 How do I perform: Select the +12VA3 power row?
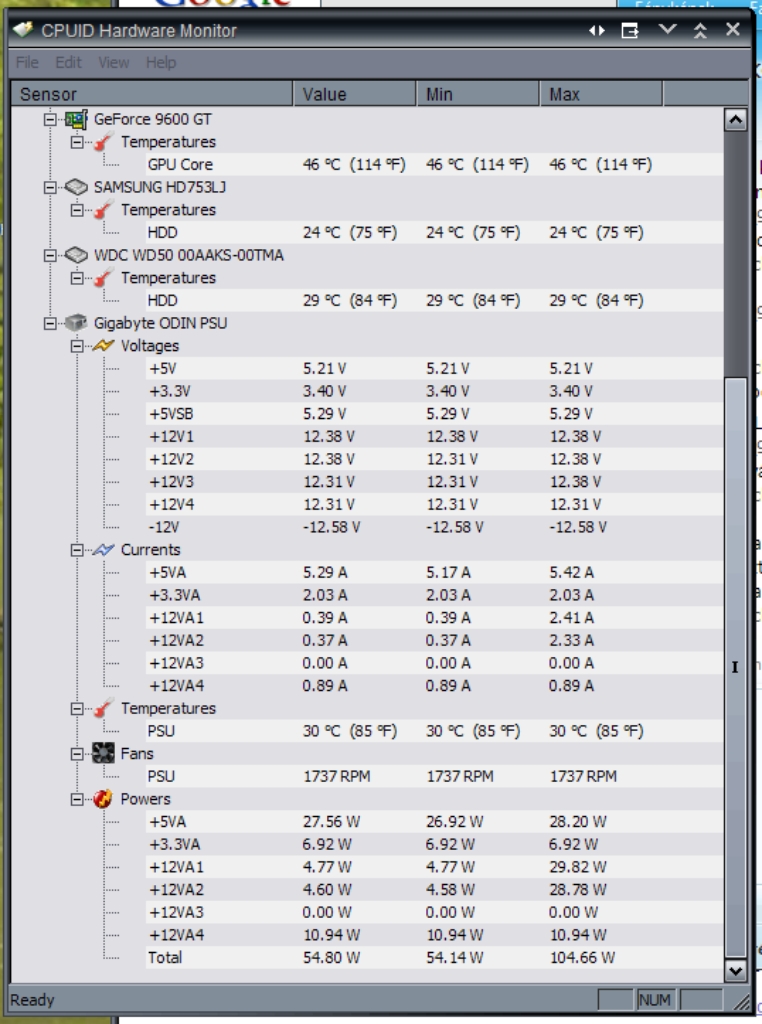click(x=434, y=912)
